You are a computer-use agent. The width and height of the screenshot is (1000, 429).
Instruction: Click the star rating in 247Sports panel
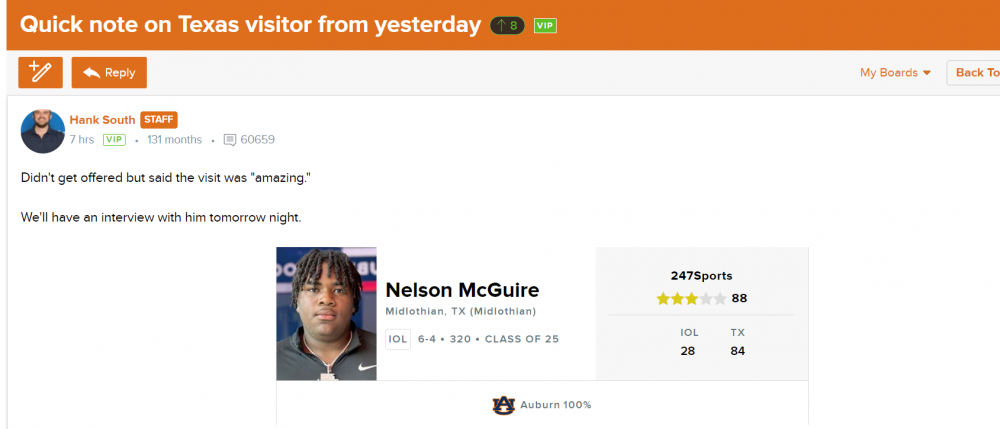tap(691, 298)
